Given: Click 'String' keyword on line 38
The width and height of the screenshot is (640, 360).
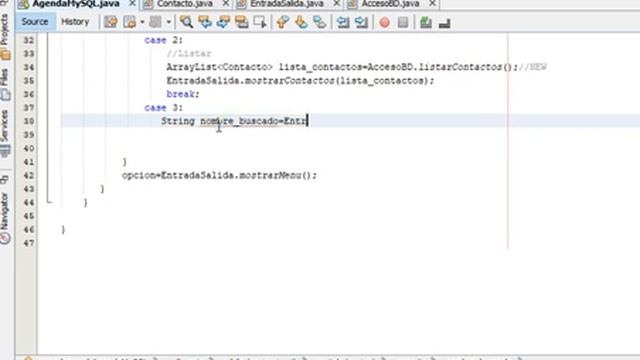Looking at the screenshot, I should [x=178, y=121].
